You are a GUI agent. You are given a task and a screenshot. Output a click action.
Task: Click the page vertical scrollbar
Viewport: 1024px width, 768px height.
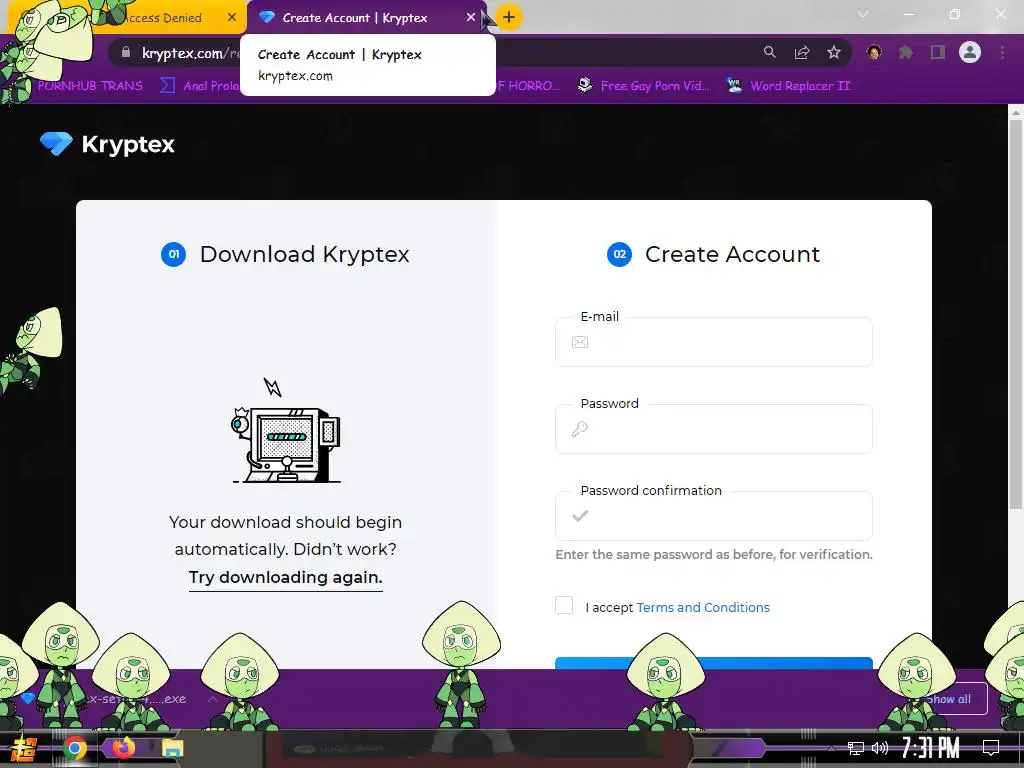[1016, 313]
